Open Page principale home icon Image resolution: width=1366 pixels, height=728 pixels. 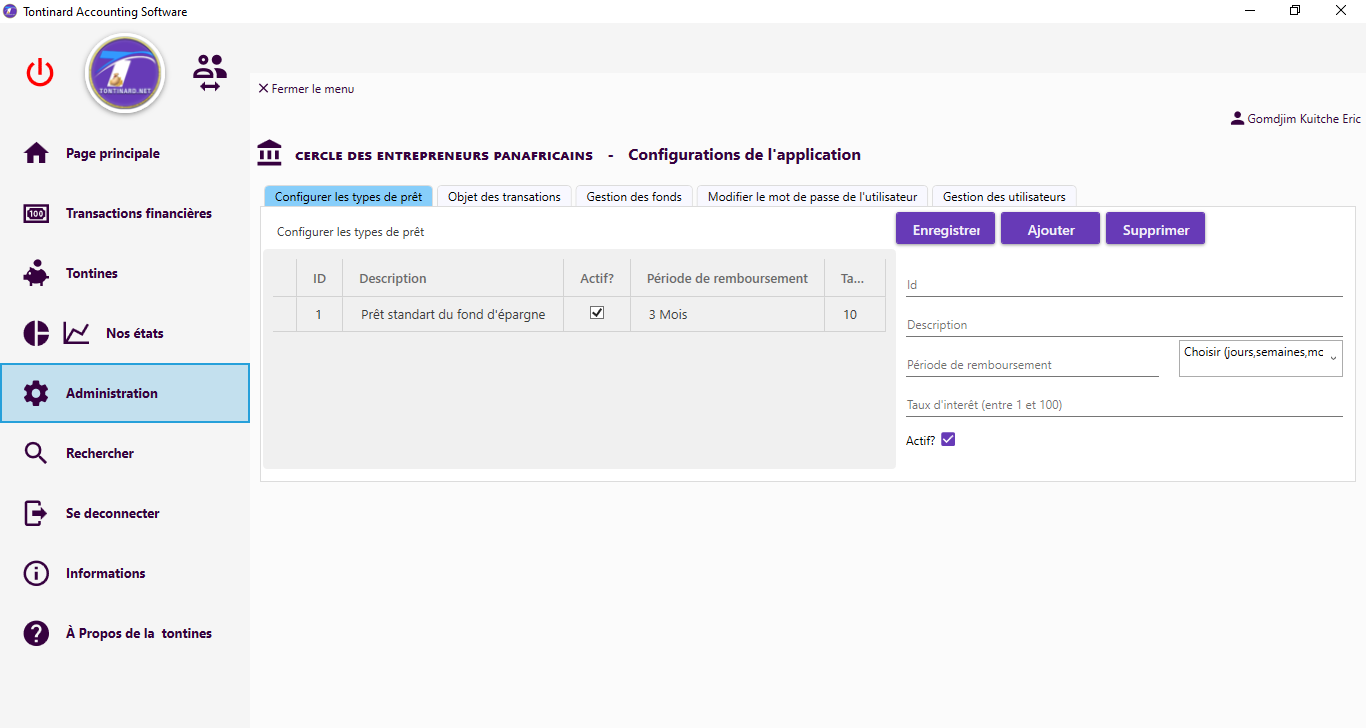[36, 153]
